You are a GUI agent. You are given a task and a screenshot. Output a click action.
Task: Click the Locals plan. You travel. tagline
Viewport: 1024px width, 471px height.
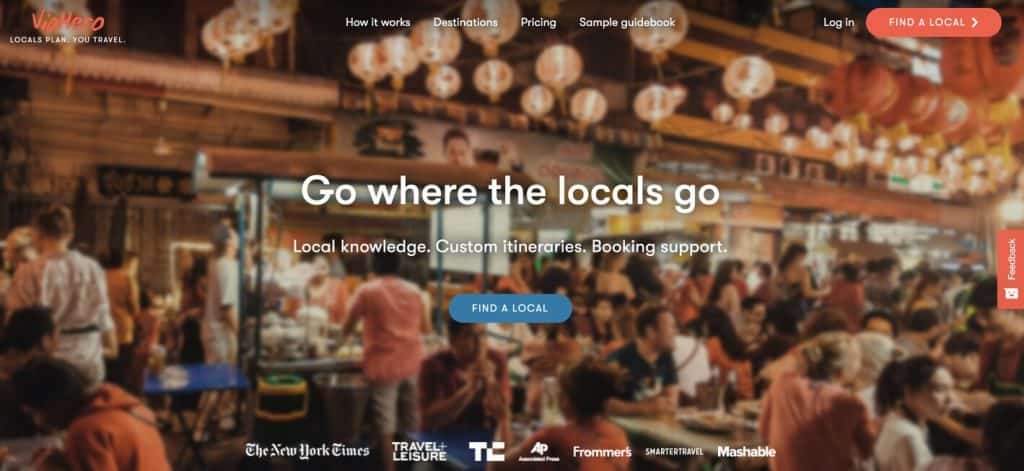[x=67, y=40]
